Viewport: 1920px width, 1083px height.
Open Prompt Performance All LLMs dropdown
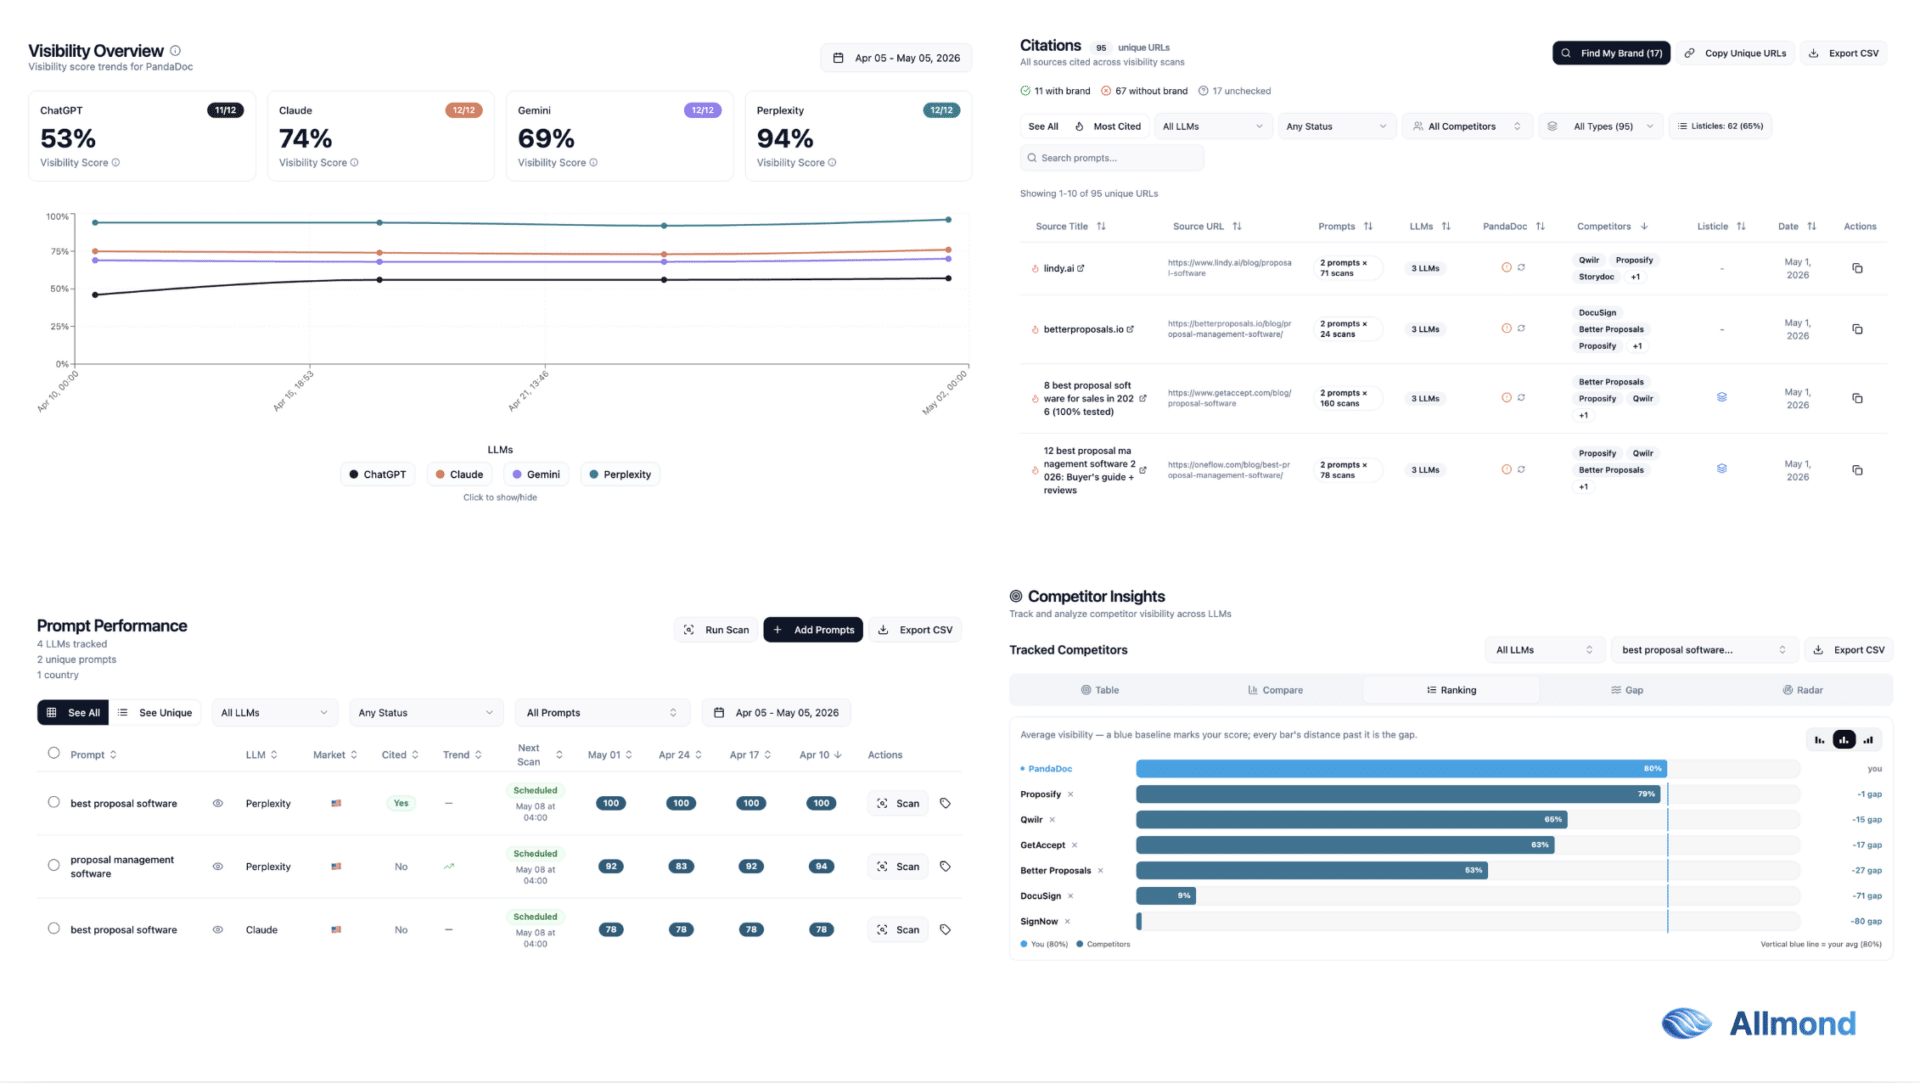(x=274, y=713)
